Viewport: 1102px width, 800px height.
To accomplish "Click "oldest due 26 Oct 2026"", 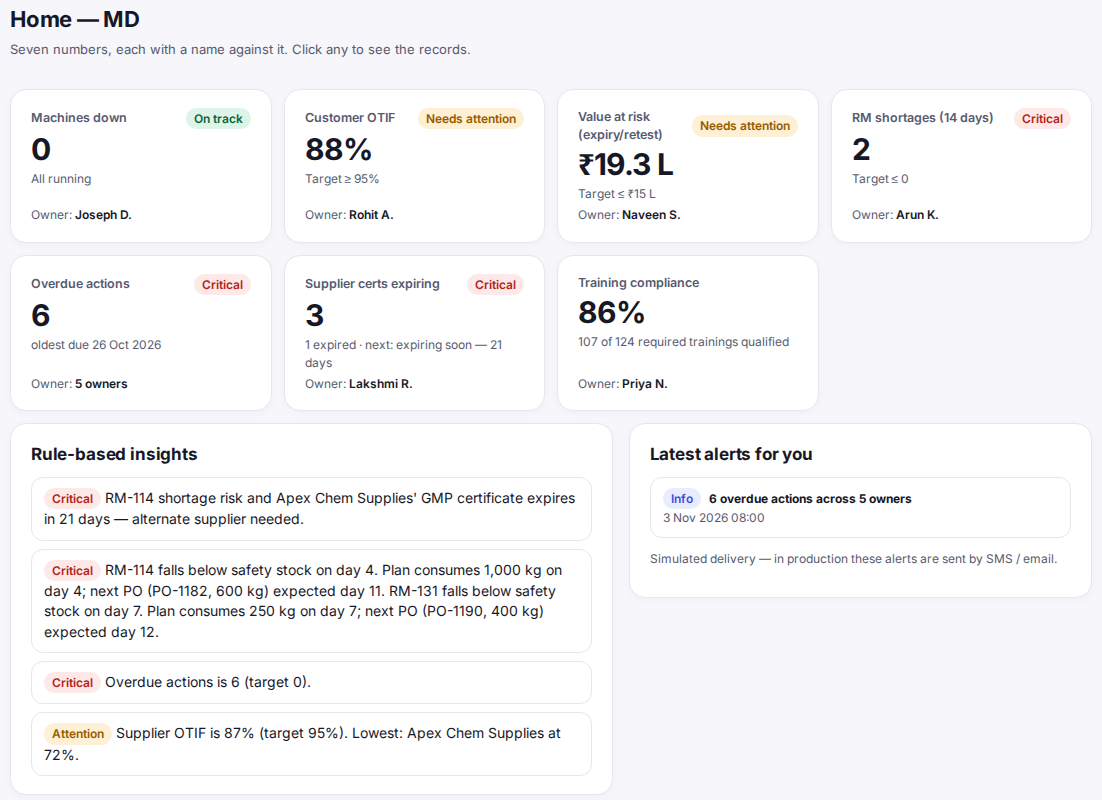I will point(96,345).
